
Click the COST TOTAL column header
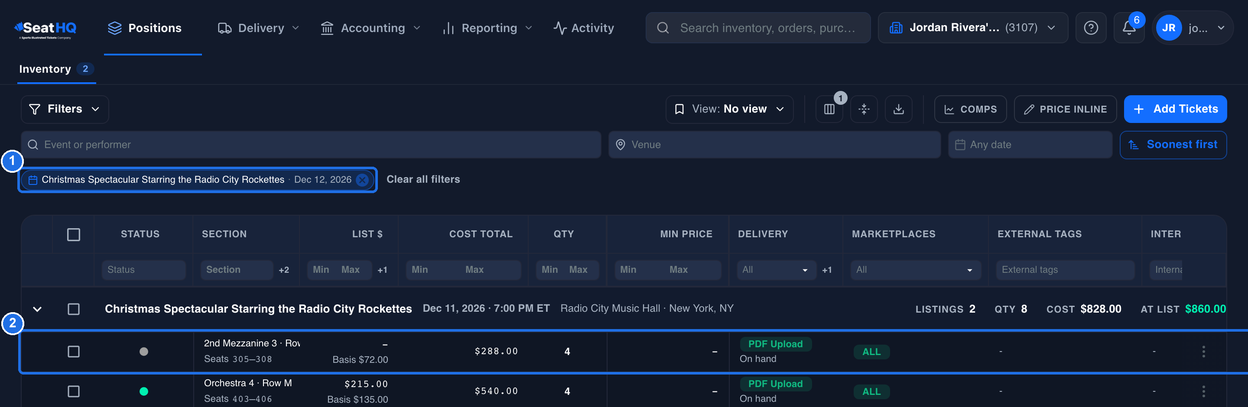coord(481,234)
